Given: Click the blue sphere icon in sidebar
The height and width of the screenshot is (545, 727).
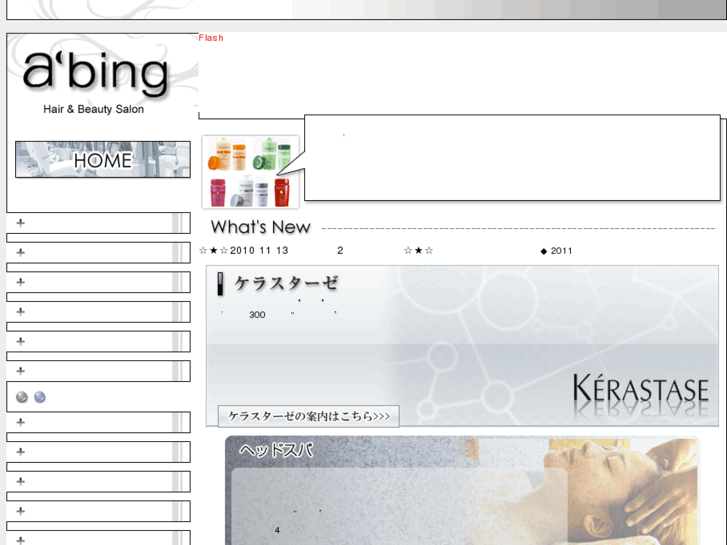Looking at the screenshot, I should 40,397.
